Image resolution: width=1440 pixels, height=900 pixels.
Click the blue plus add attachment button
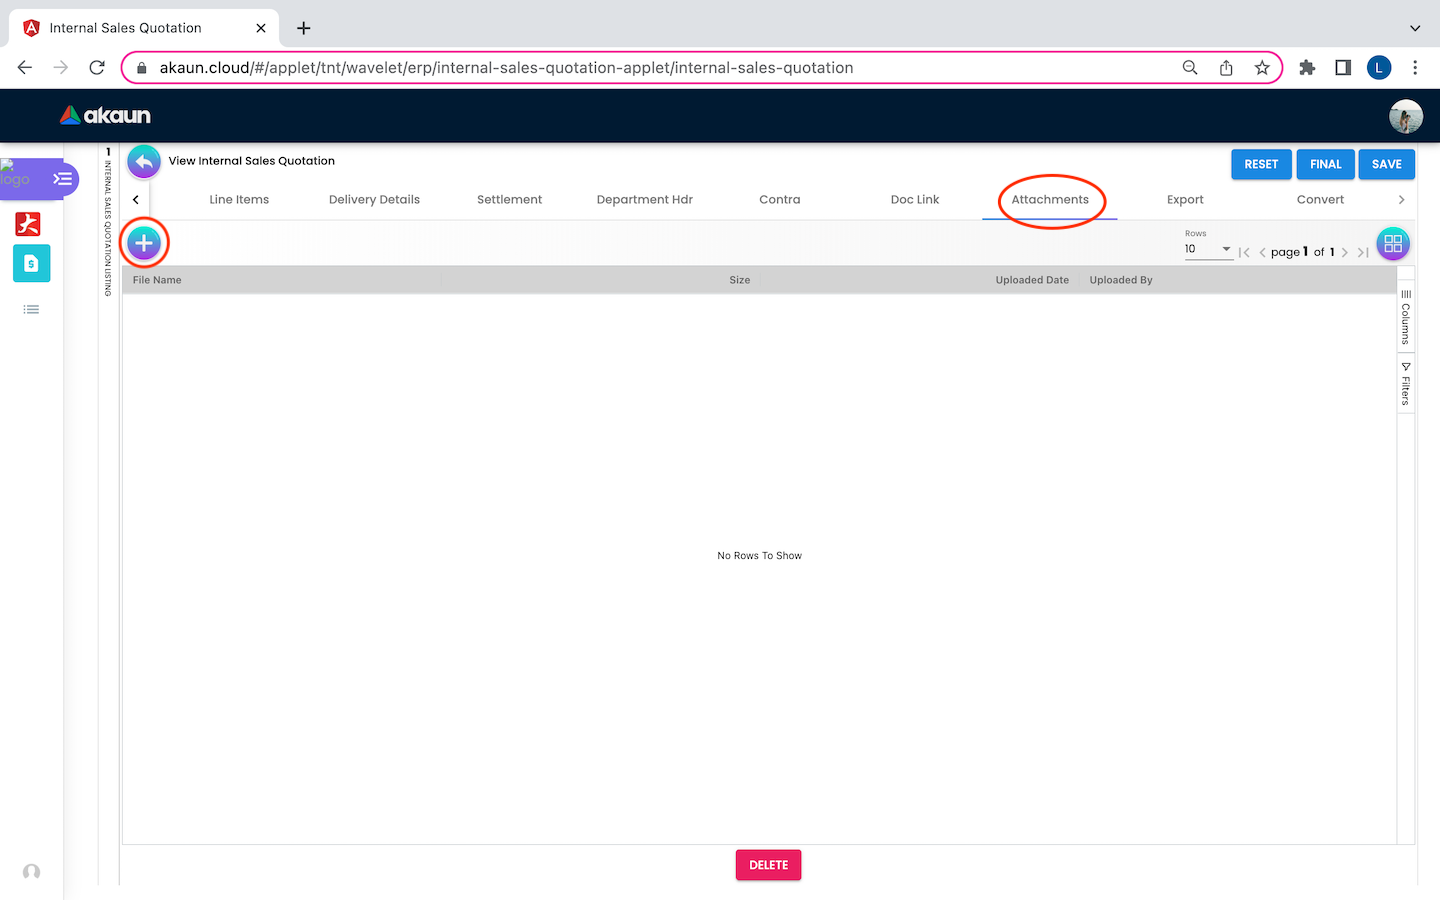point(144,243)
